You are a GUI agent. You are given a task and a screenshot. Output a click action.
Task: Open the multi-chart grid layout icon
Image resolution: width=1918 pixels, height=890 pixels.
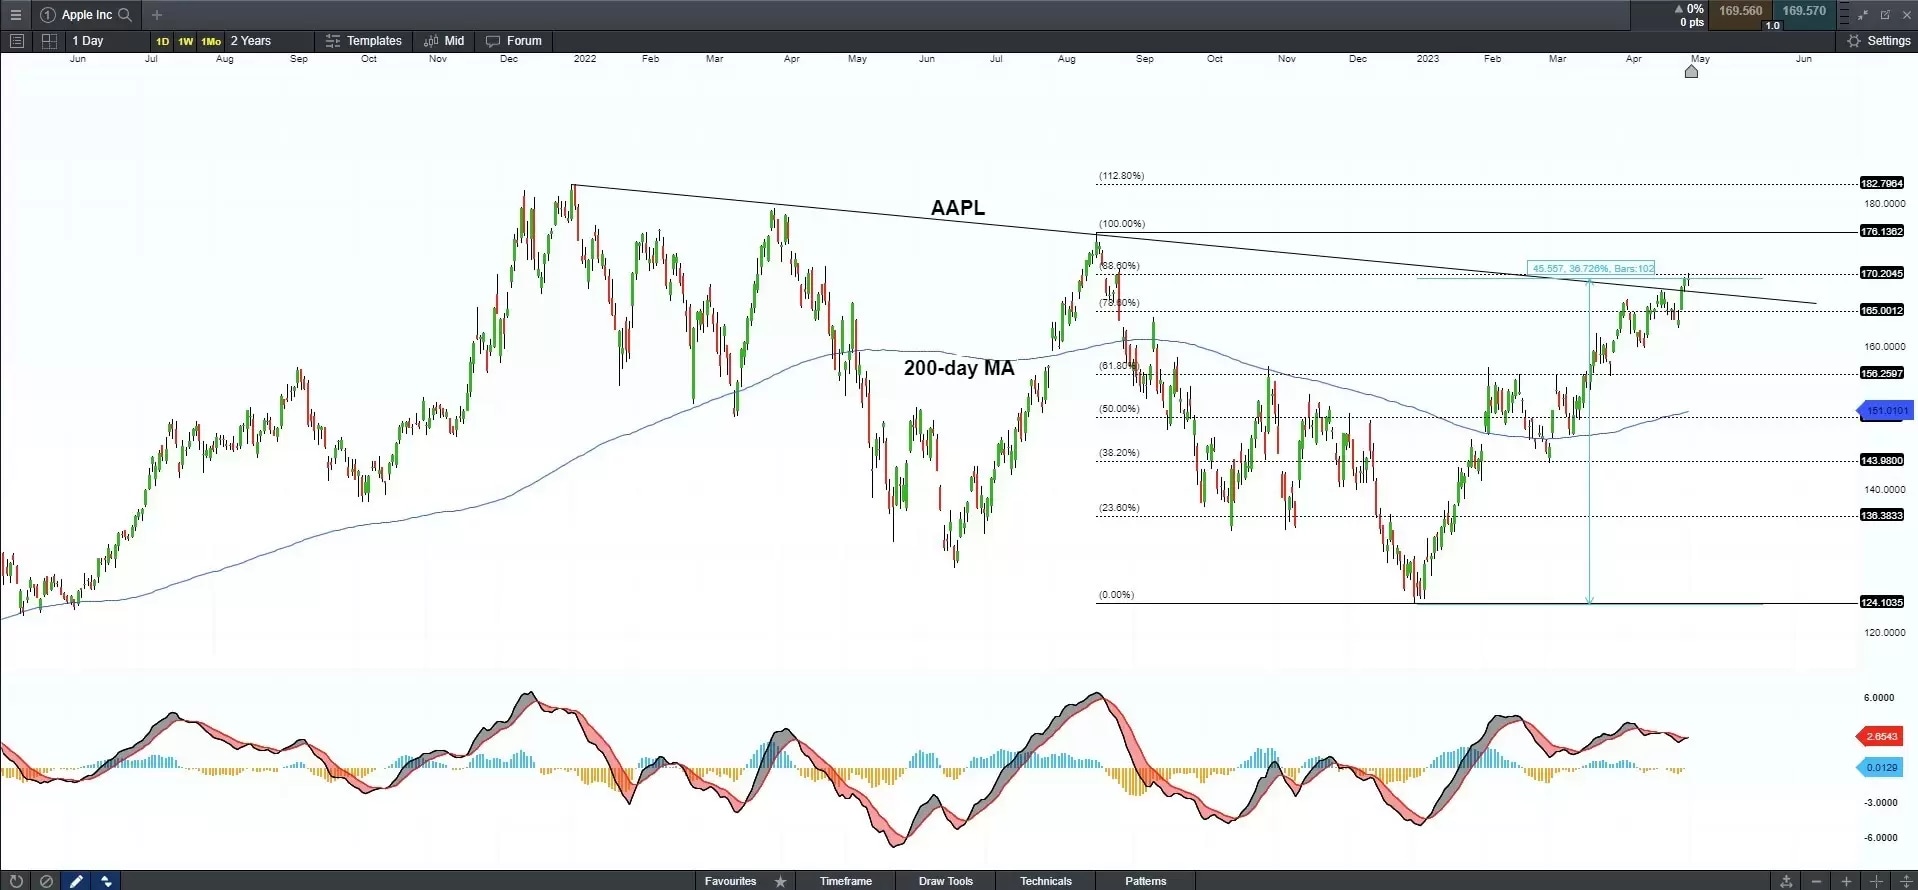48,41
